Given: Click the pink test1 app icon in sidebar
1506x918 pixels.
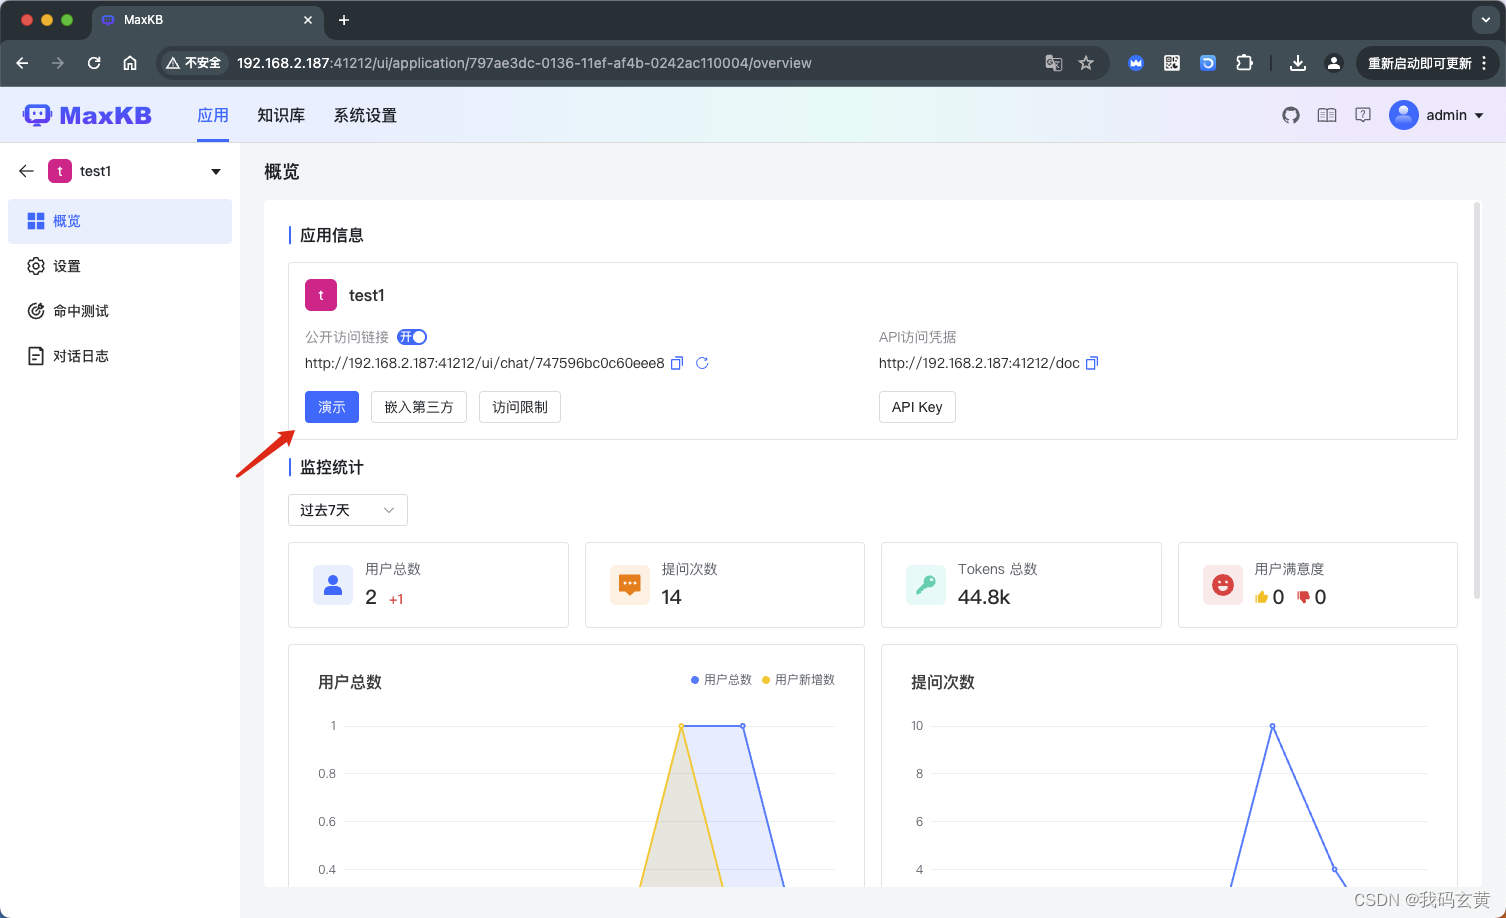Looking at the screenshot, I should pos(60,171).
